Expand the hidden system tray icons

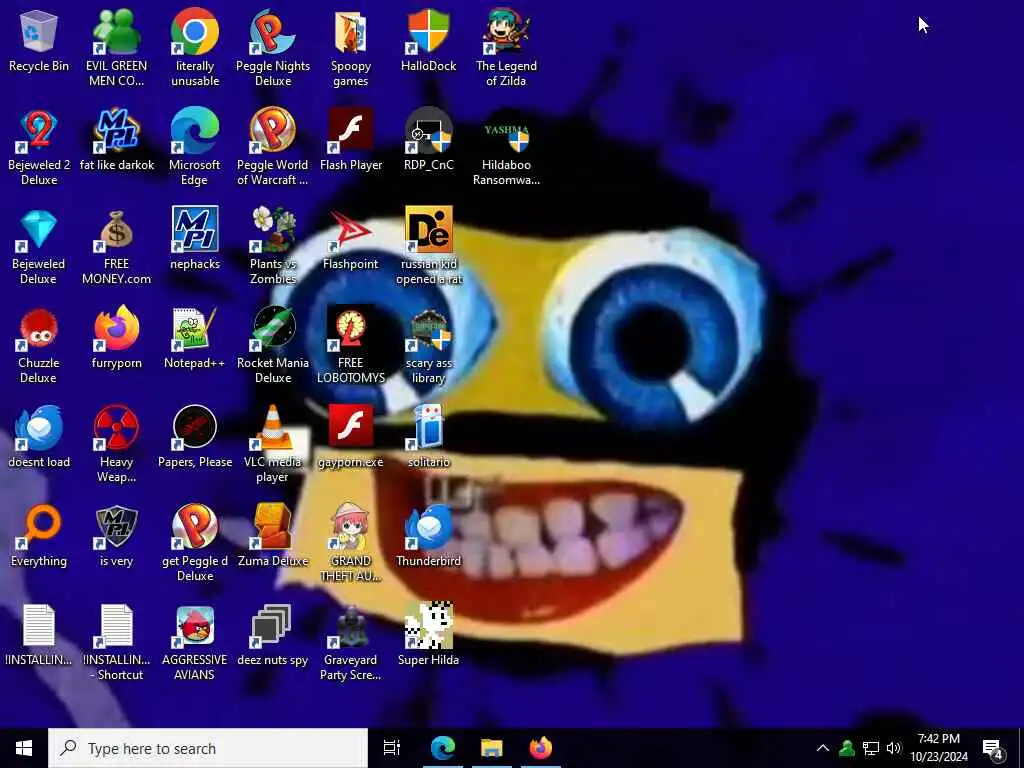coord(823,748)
